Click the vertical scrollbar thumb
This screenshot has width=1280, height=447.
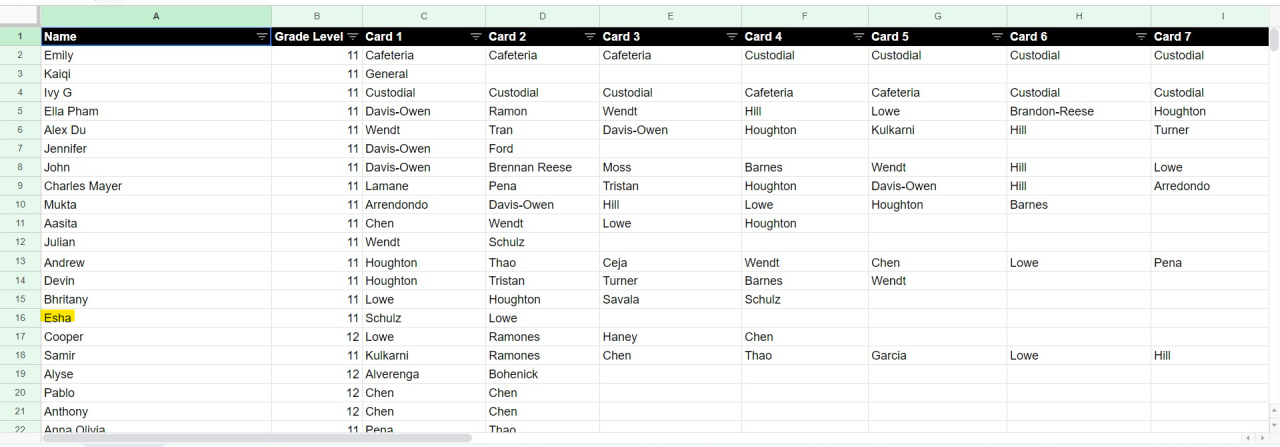1274,40
